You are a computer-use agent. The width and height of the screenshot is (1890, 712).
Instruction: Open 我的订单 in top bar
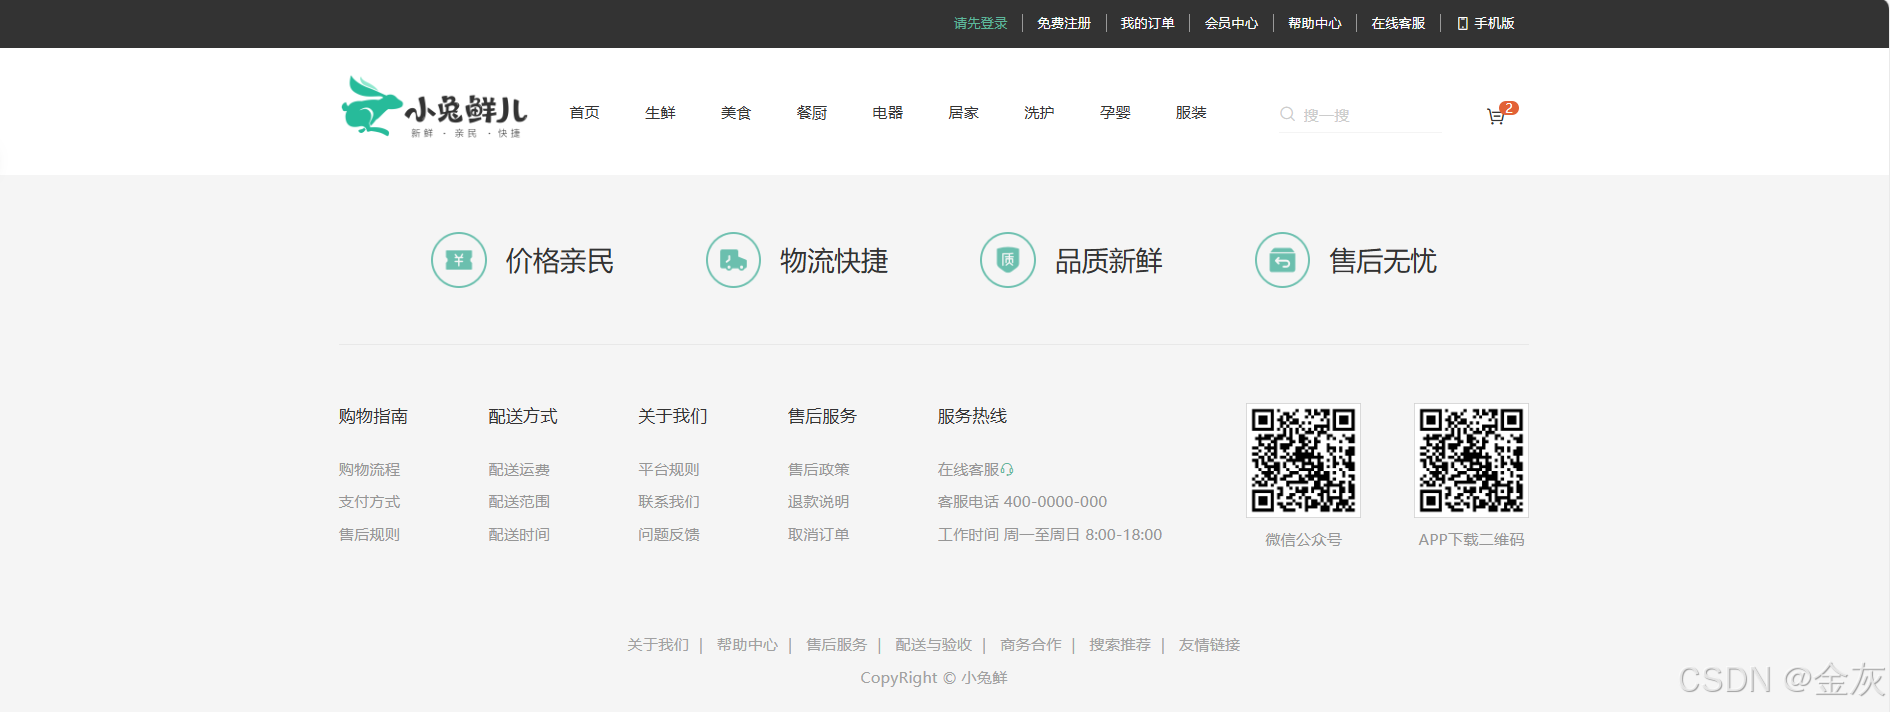tap(1147, 23)
